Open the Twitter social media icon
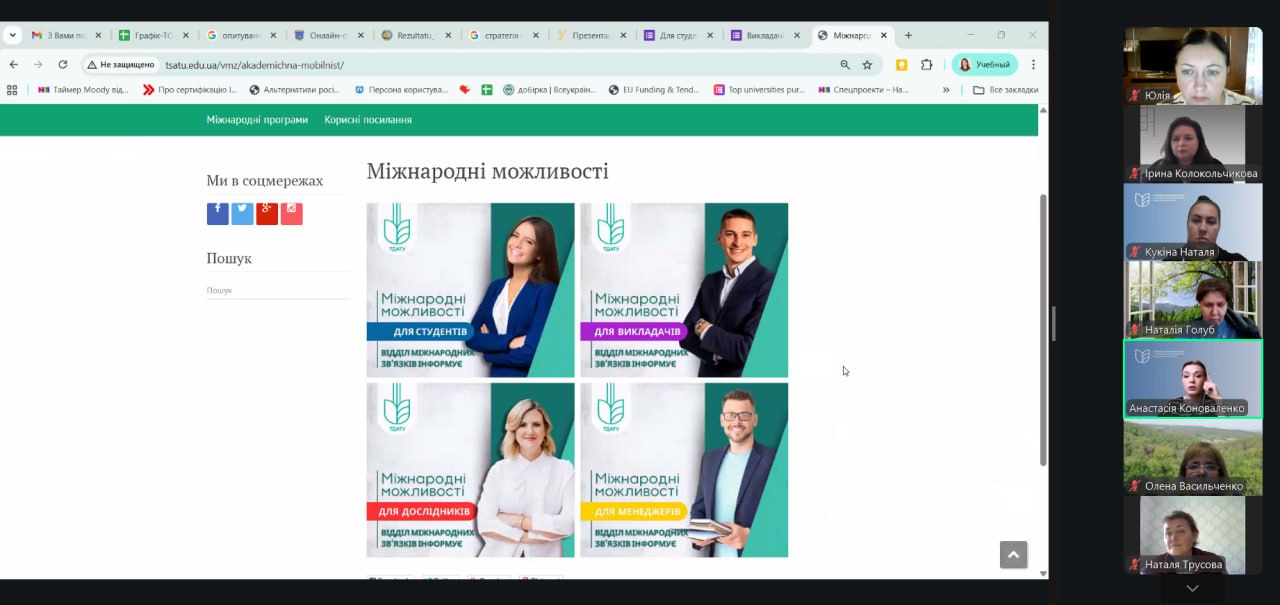Screen dimensions: 1280x605 pos(242,212)
